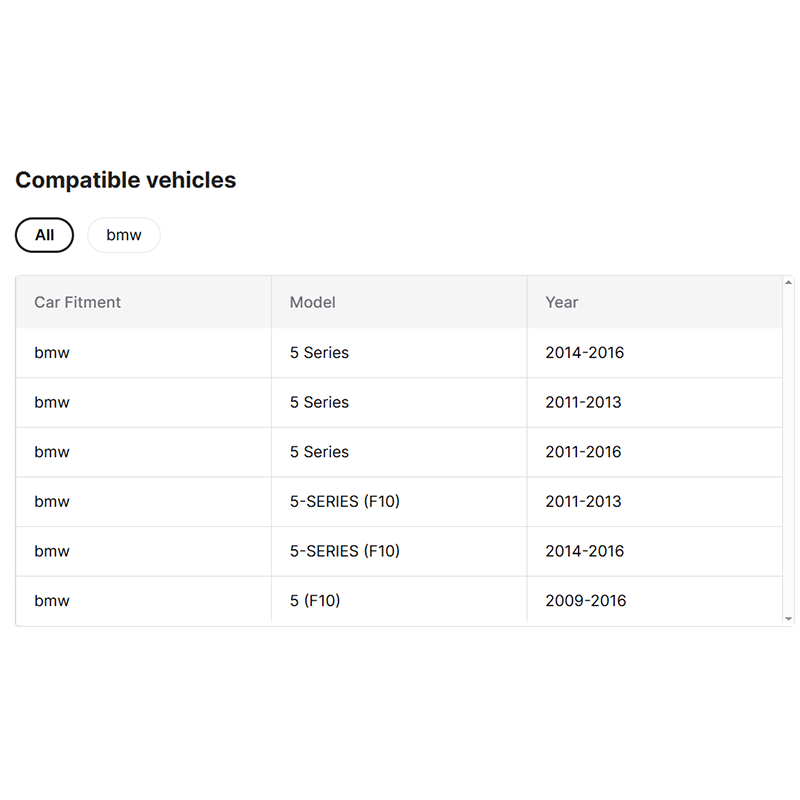Select the 2009-2016 year cell

(x=585, y=601)
